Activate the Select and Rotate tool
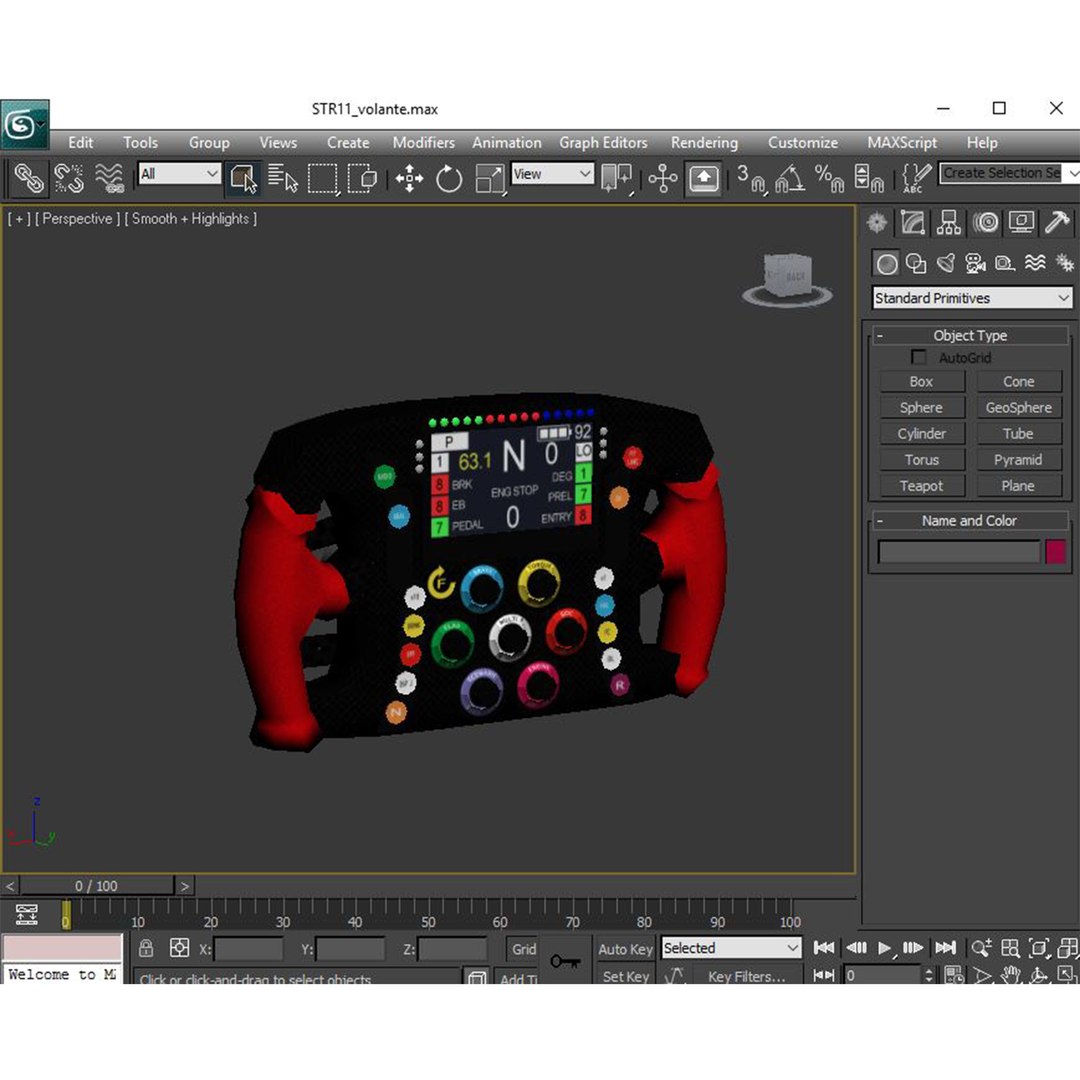 pos(448,178)
